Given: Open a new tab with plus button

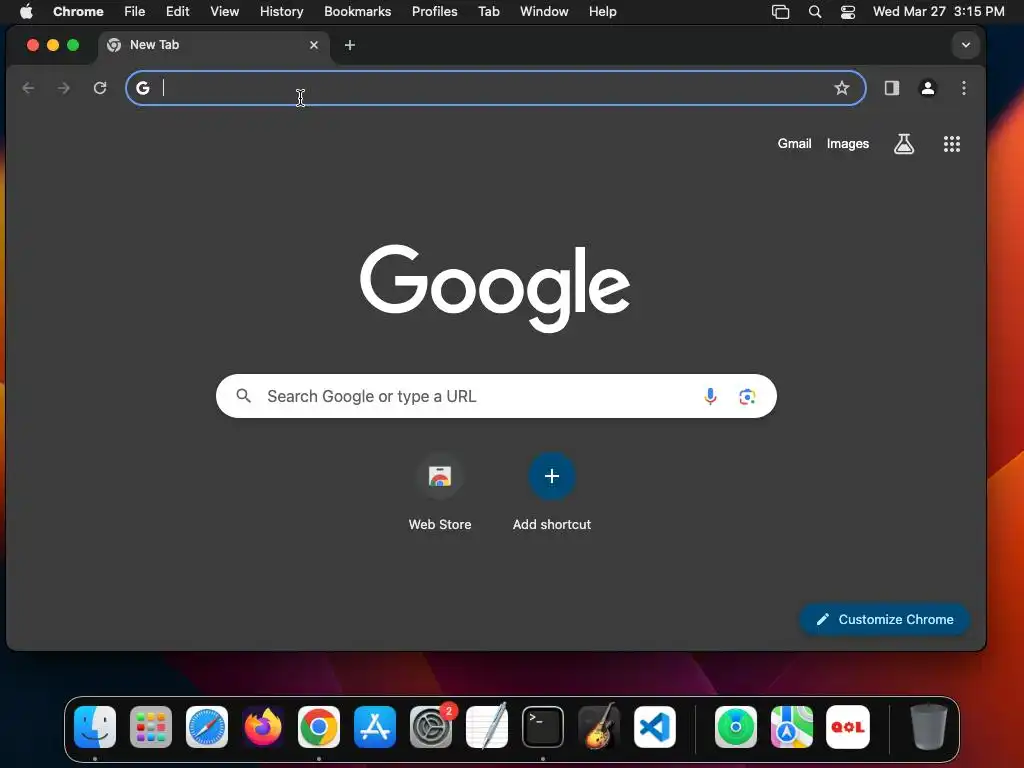Looking at the screenshot, I should click(350, 45).
